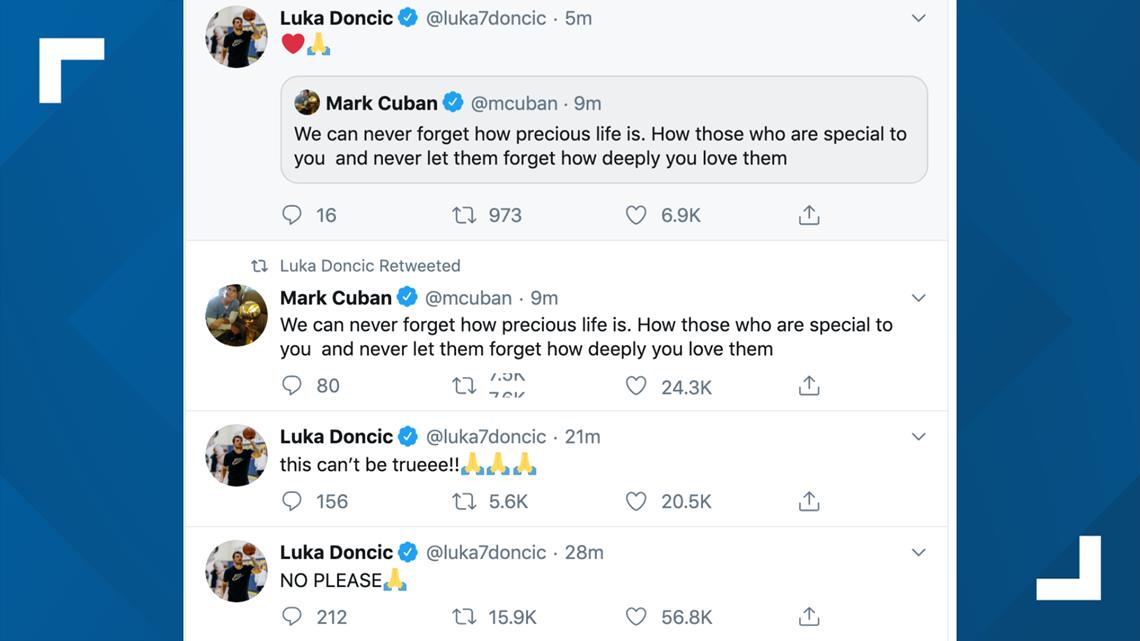
Task: Open chevron menu for "NO PLEASE" tweet
Action: pyautogui.click(x=918, y=552)
